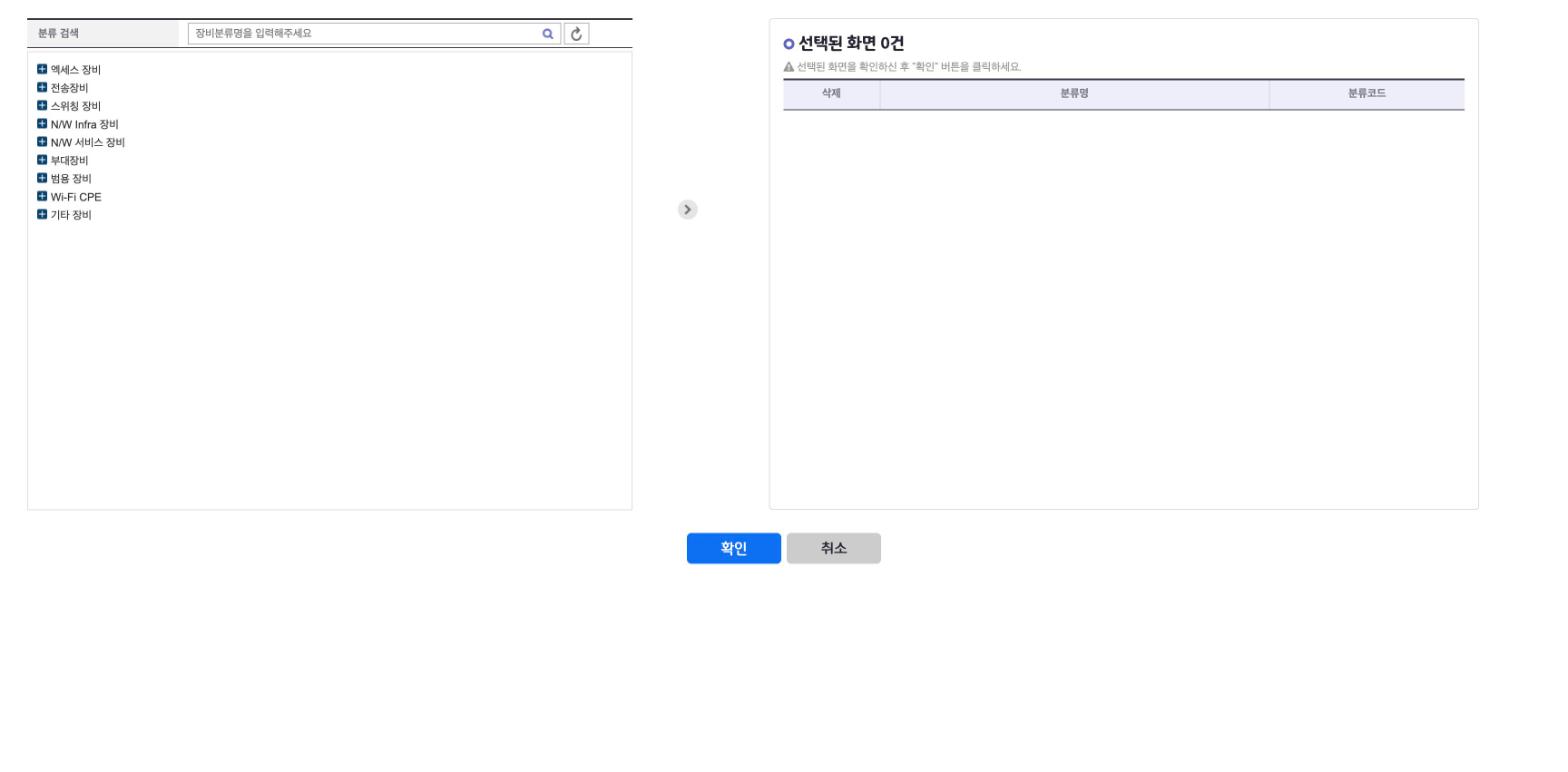Click the refresh reset icon

[x=576, y=33]
